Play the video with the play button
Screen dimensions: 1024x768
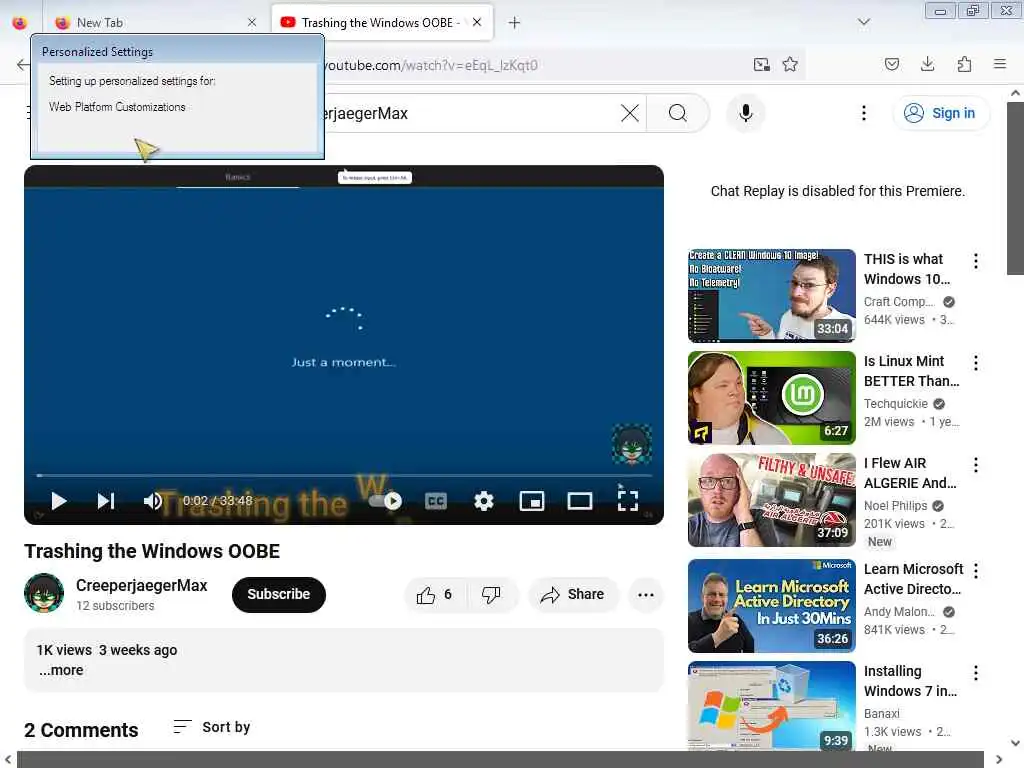[58, 501]
